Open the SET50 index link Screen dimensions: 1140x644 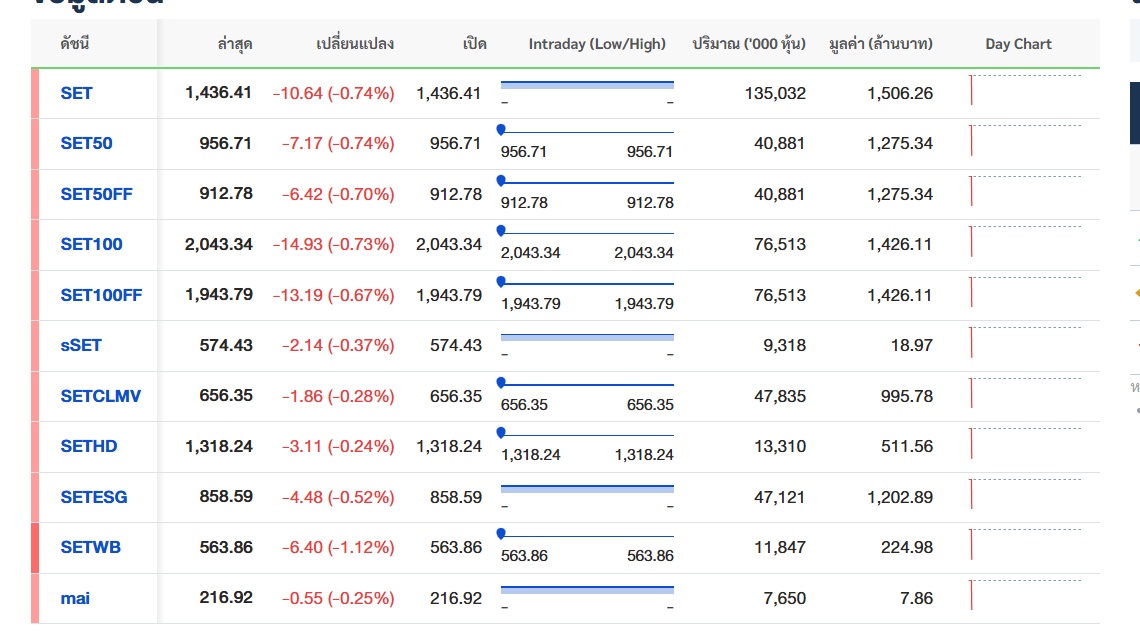(x=86, y=143)
